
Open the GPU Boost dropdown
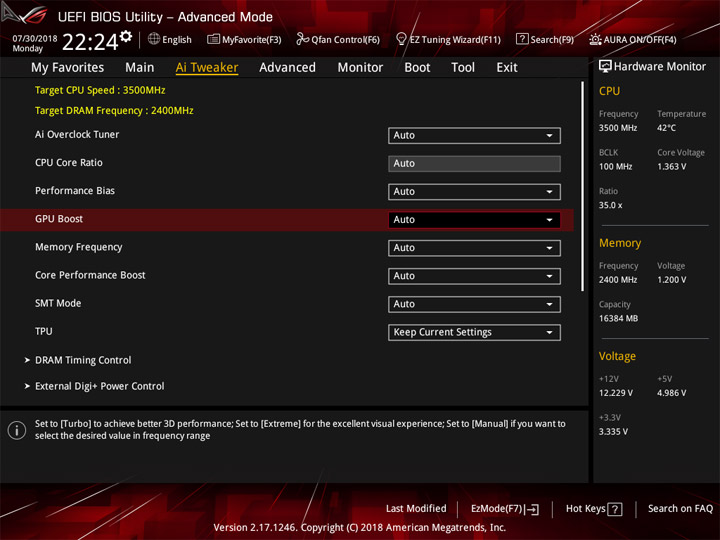[x=474, y=219]
